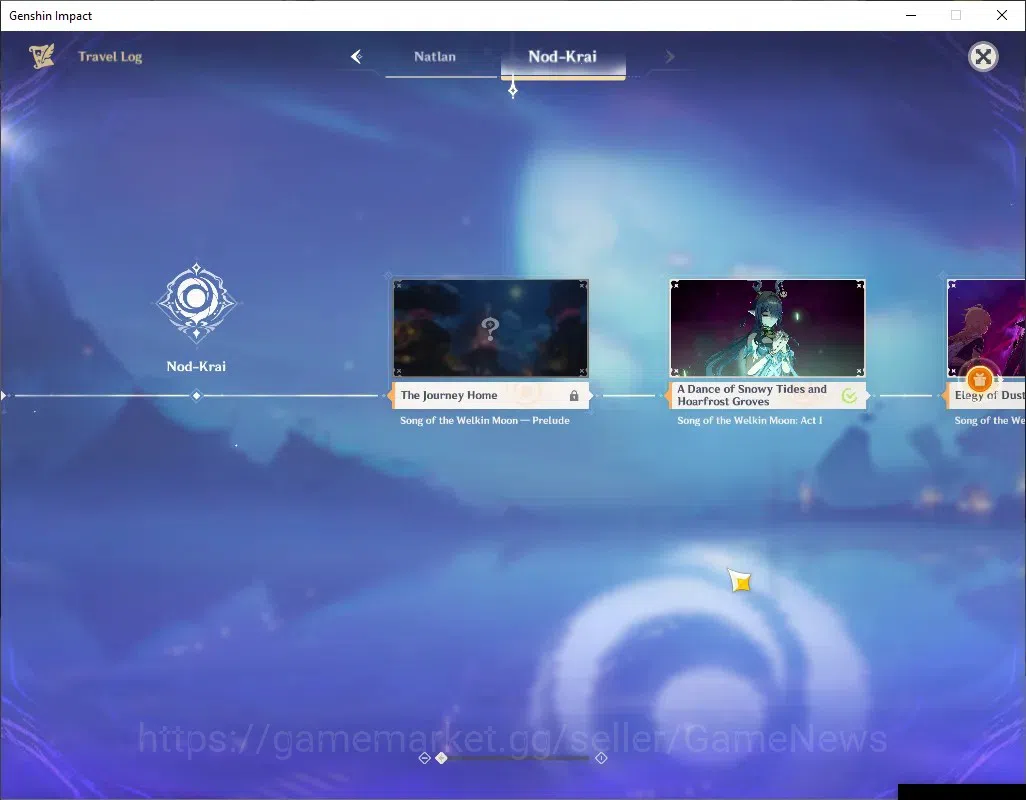
Task: Switch to the Natlan tab
Action: click(x=435, y=57)
